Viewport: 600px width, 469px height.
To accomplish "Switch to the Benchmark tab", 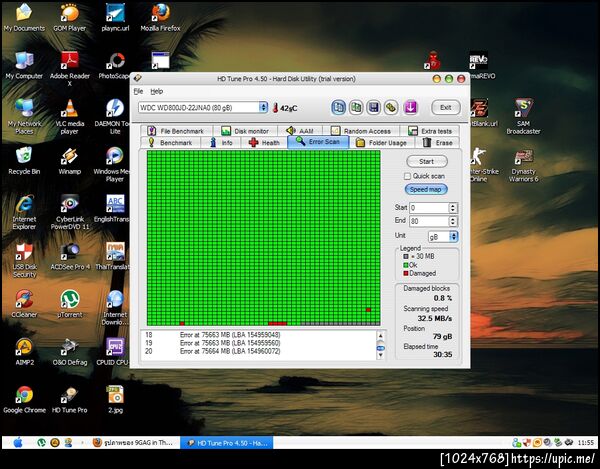I will pyautogui.click(x=171, y=143).
